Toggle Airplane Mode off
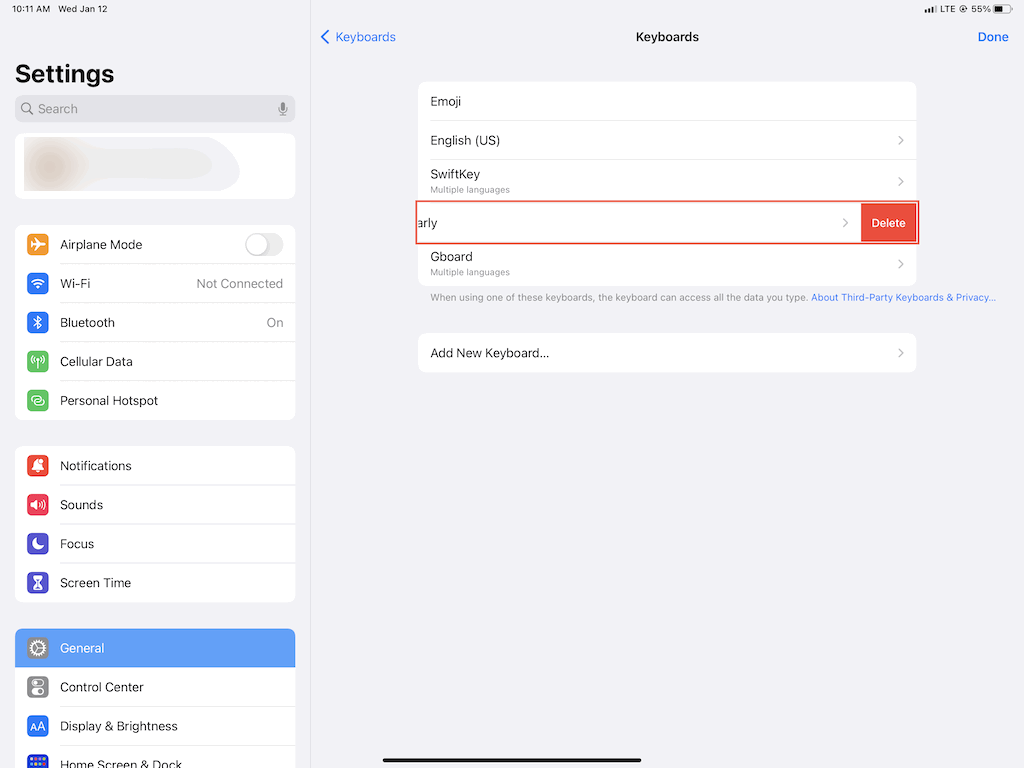The height and width of the screenshot is (768, 1024). (263, 244)
